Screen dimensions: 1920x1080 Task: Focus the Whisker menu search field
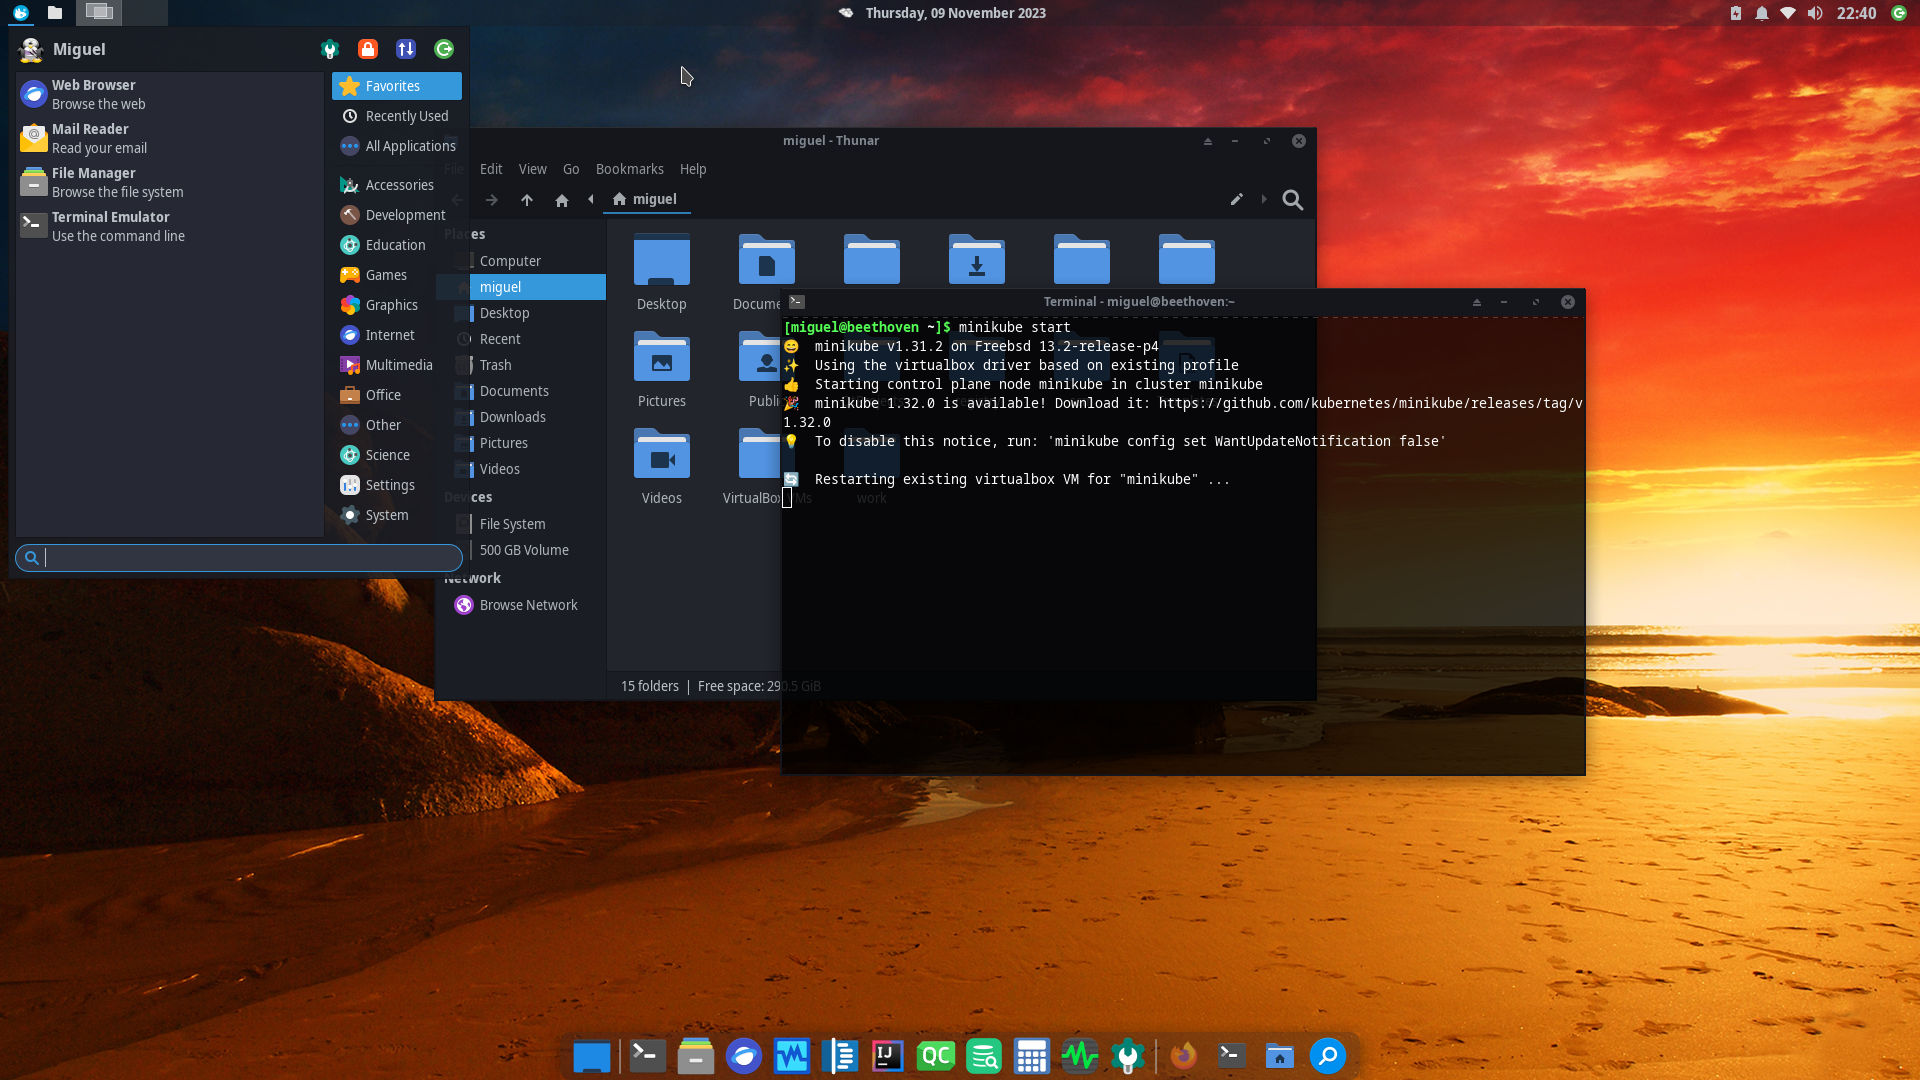tap(239, 558)
